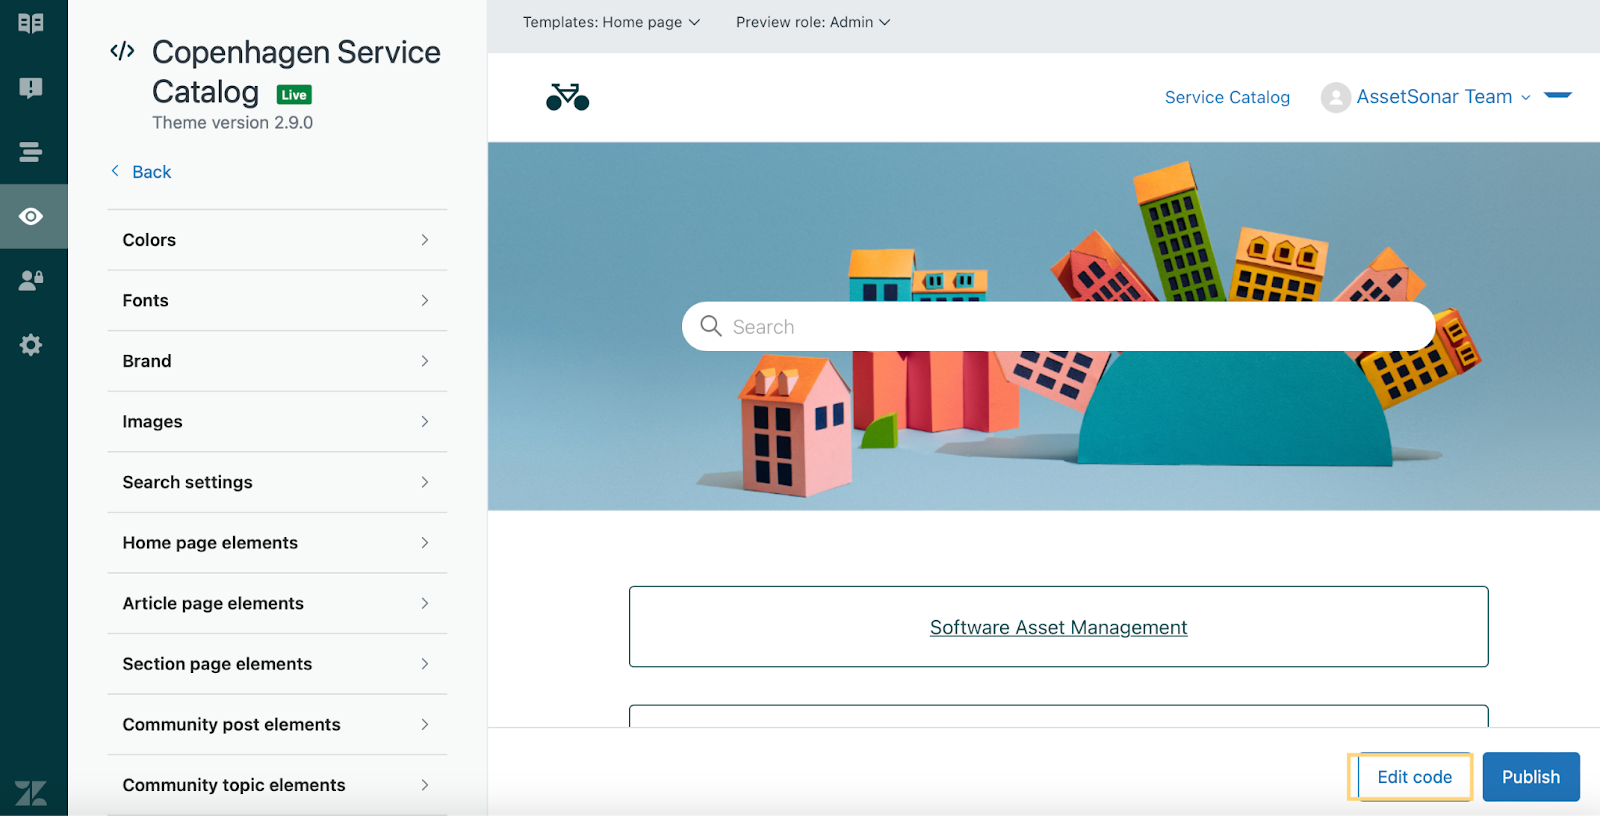Open the settings gear icon in sidebar
Image resolution: width=1600 pixels, height=816 pixels.
point(31,345)
